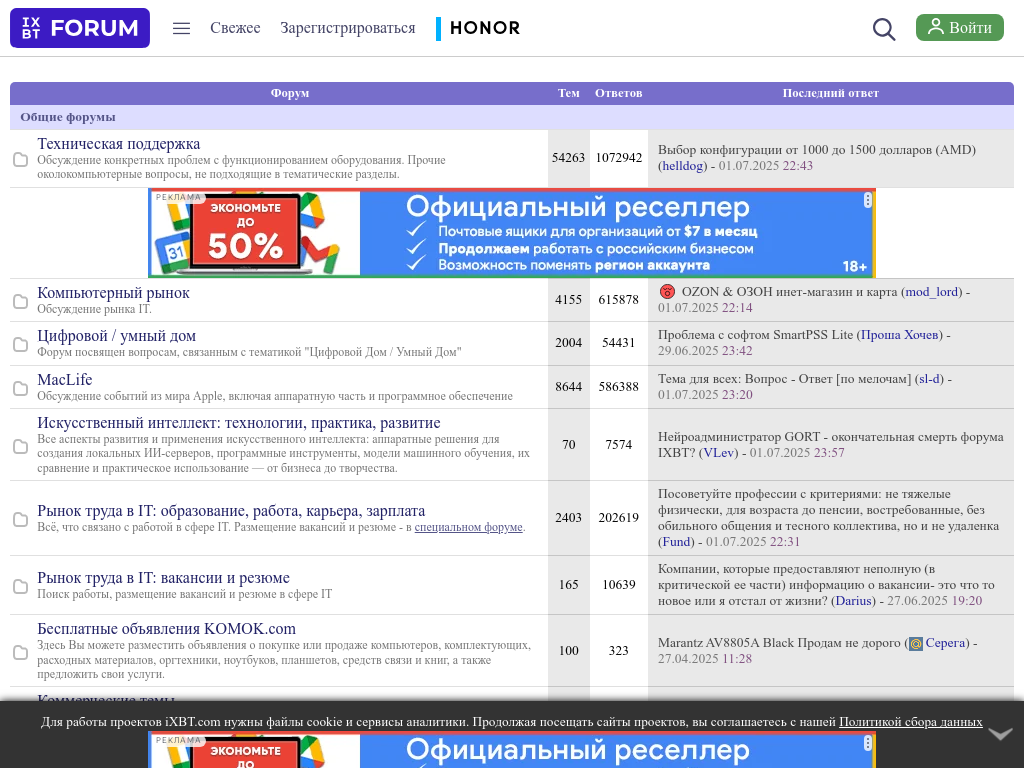Click the Официальный реселлер top ad banner
The width and height of the screenshot is (1024, 768).
pos(512,233)
